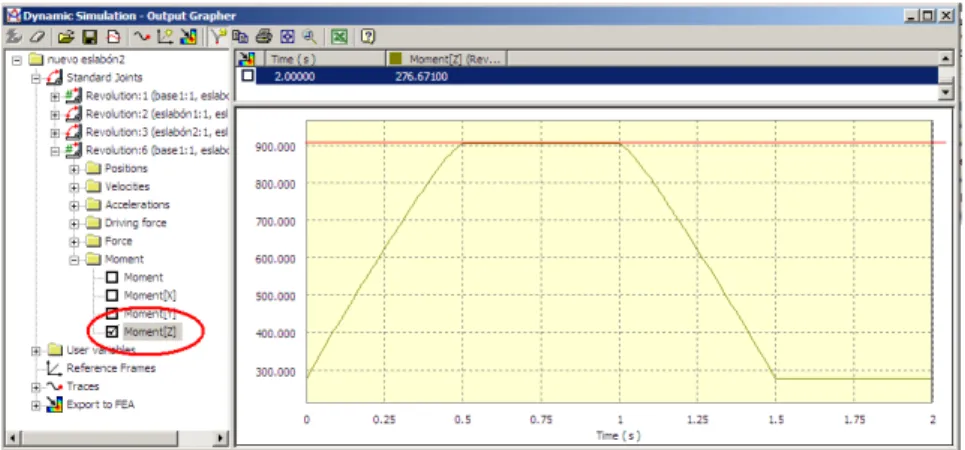The height and width of the screenshot is (450, 965).
Task: Expand the Traces node
Action: tap(36, 387)
